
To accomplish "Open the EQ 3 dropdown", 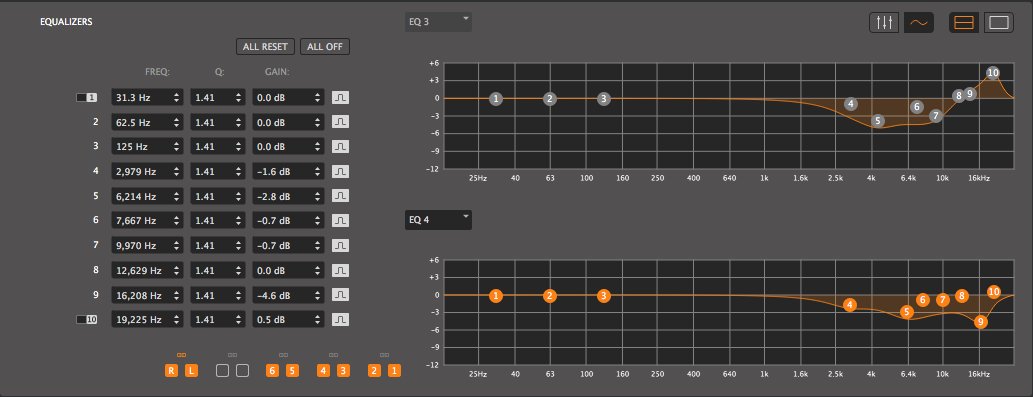I will coord(438,22).
